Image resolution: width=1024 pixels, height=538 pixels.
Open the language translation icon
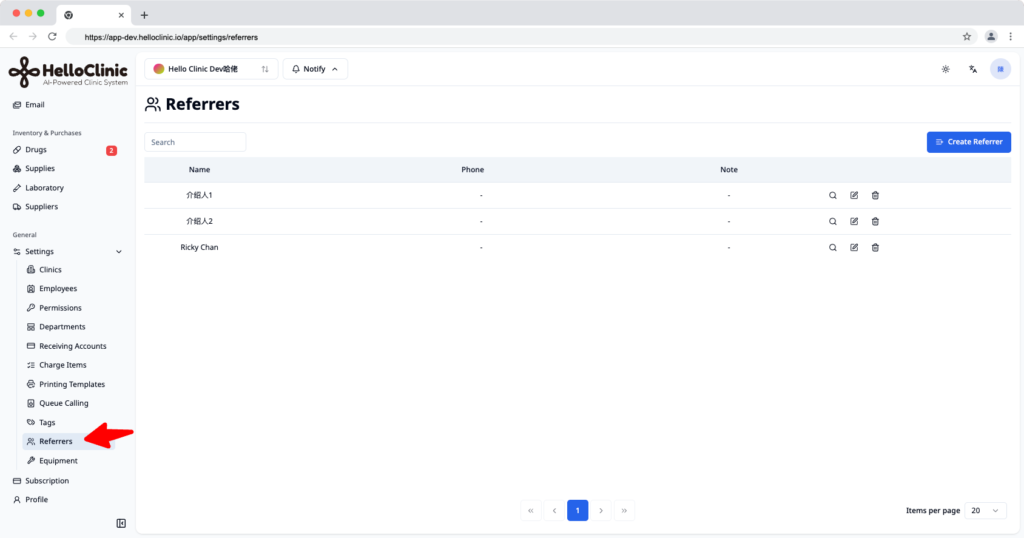click(972, 69)
